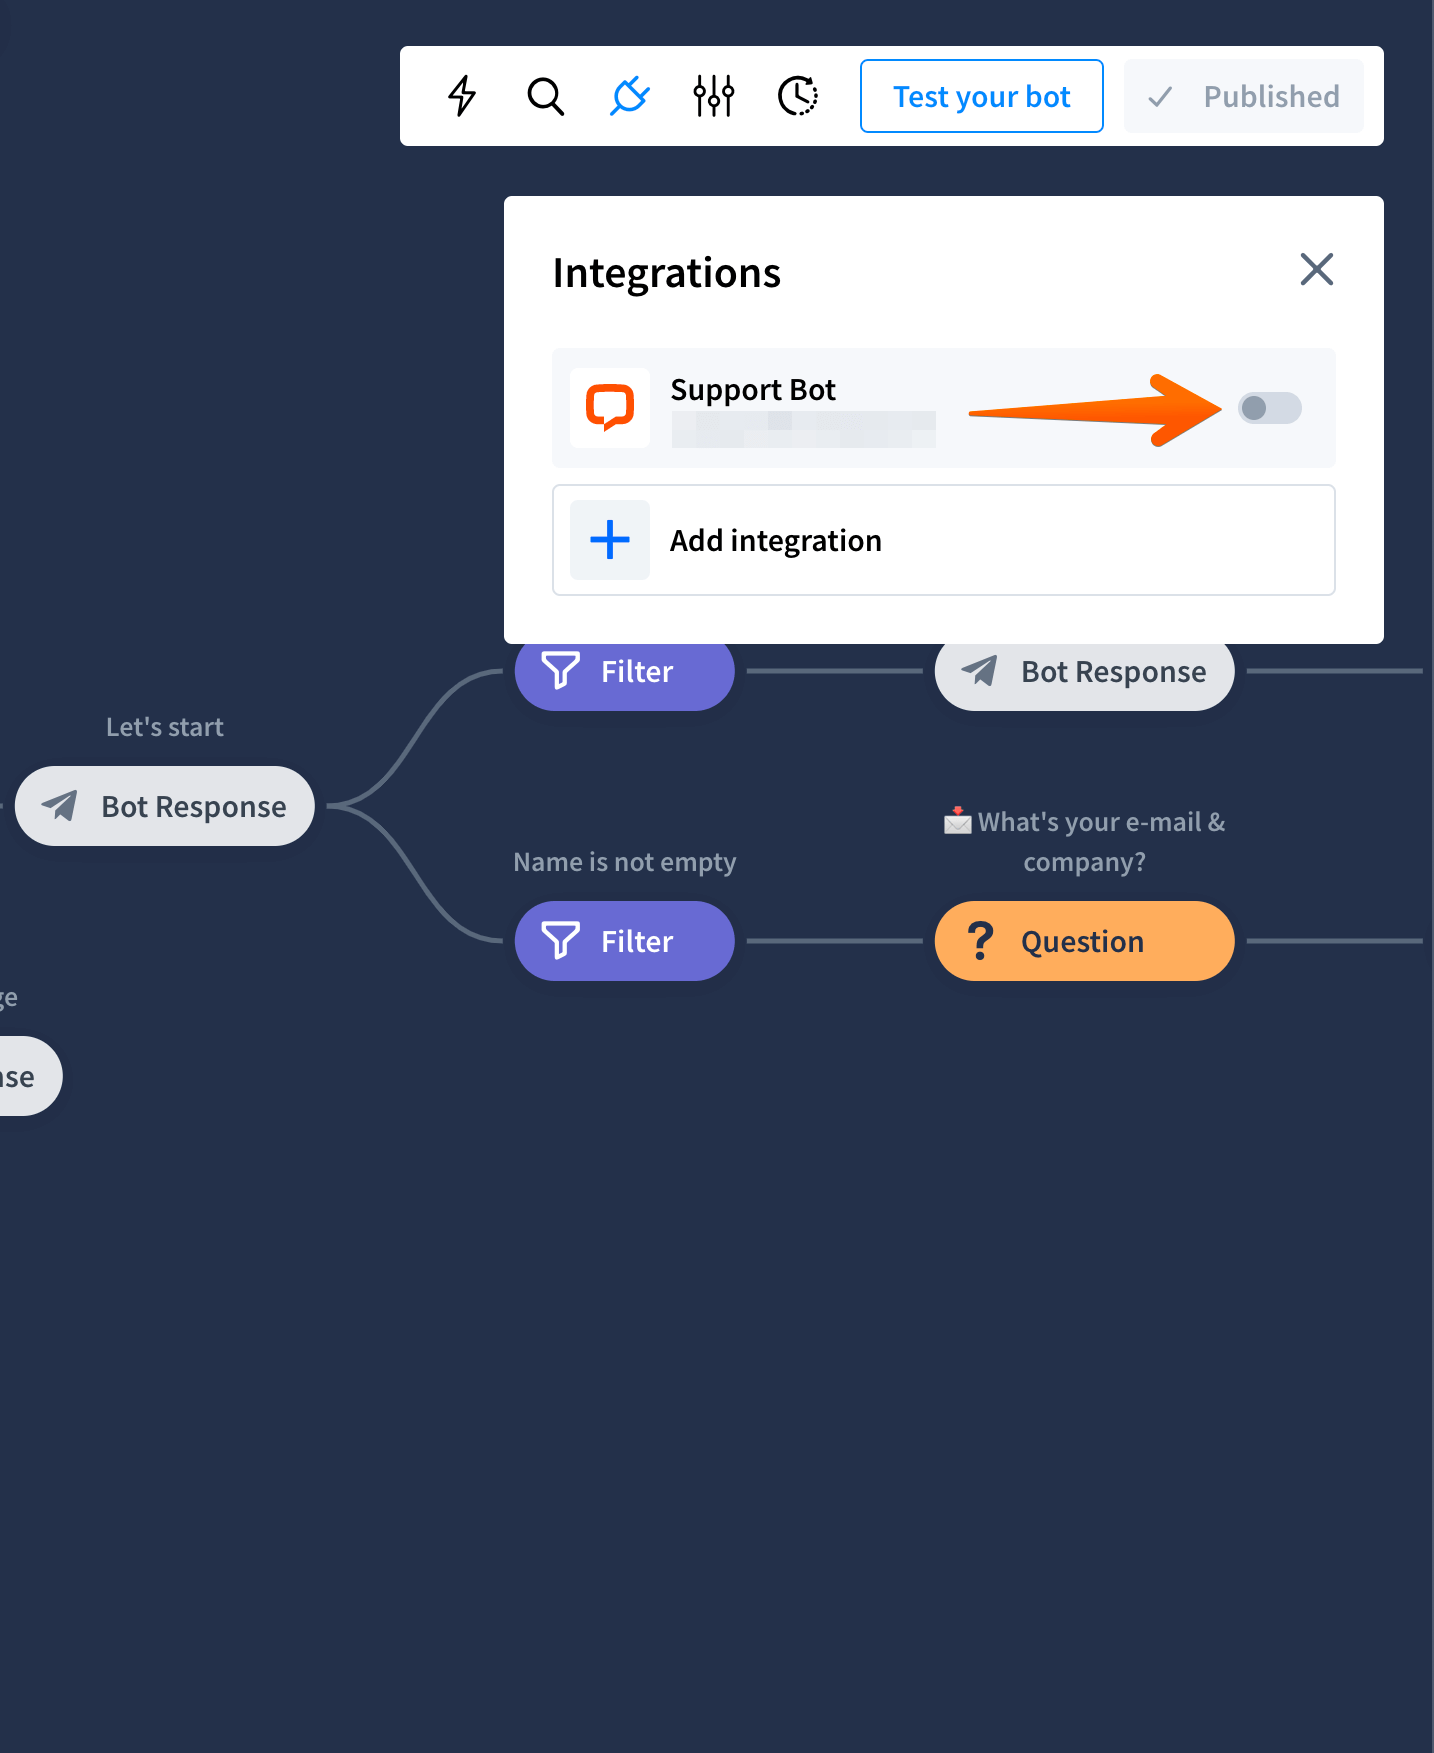Select the Name is not empty Filter block
Screen dimensions: 1434x1753
[x=625, y=941]
